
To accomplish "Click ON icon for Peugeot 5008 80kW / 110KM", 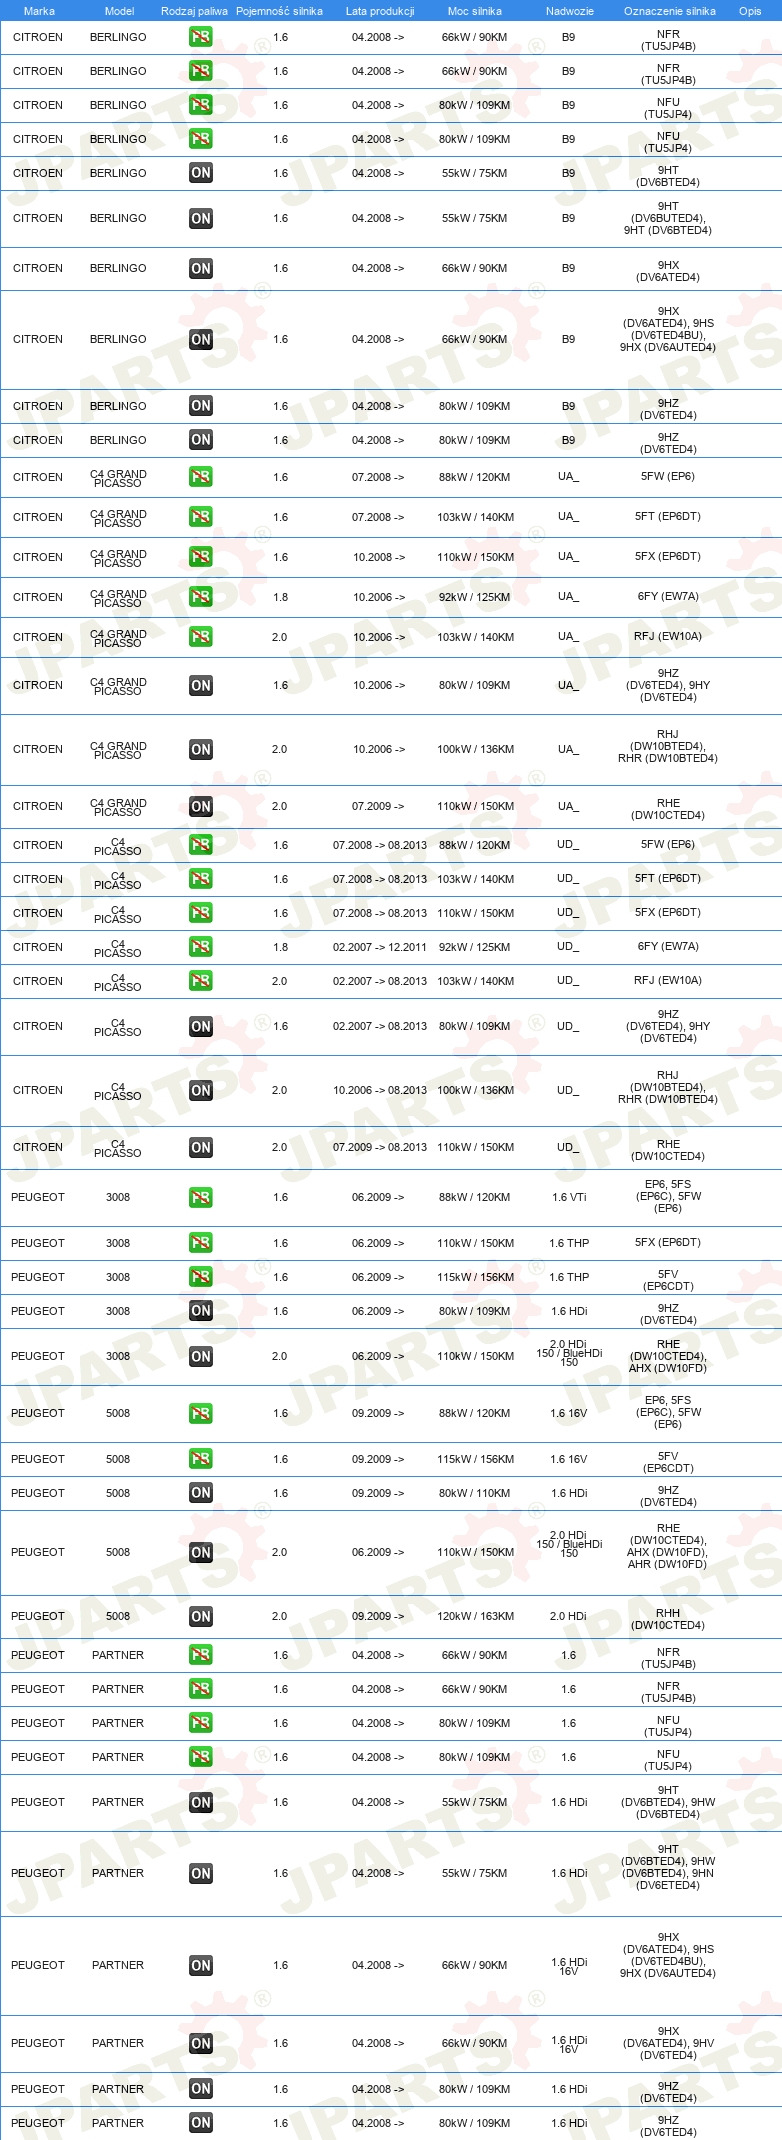I will (201, 1493).
